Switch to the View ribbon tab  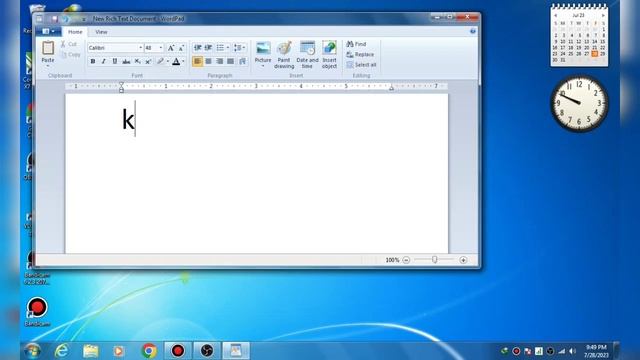pos(101,32)
